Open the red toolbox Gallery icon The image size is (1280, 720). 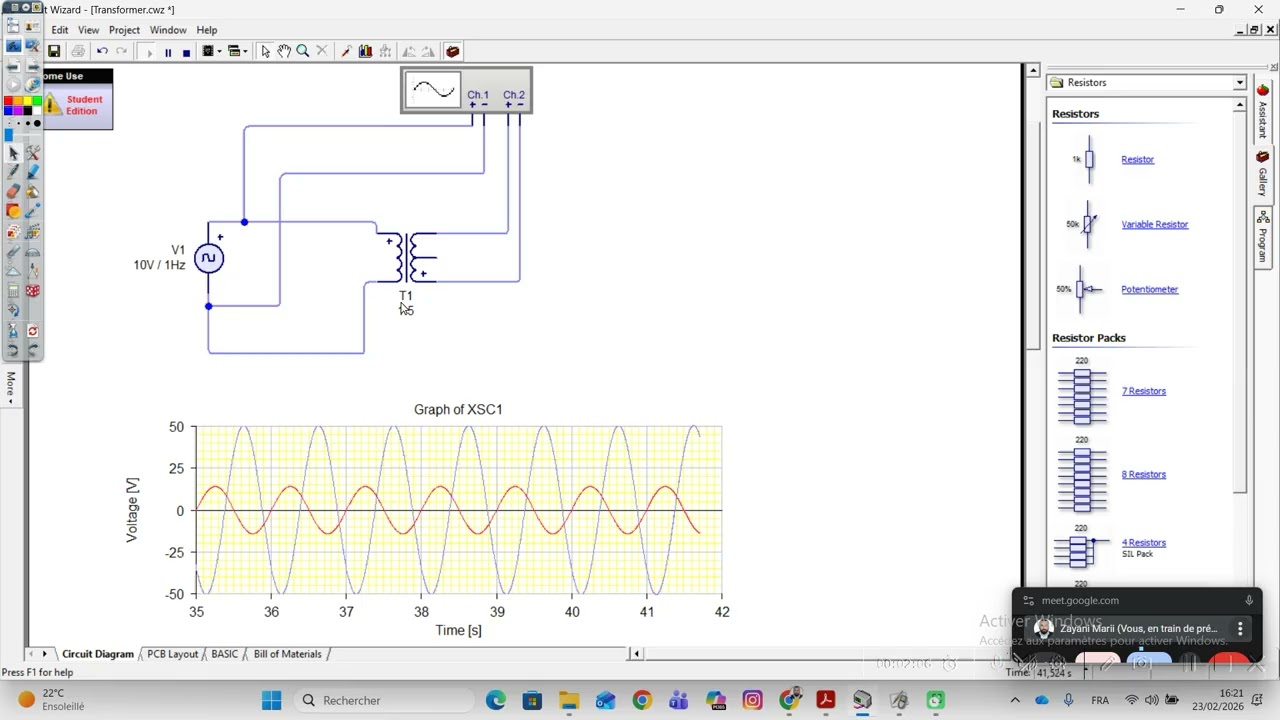pos(453,51)
